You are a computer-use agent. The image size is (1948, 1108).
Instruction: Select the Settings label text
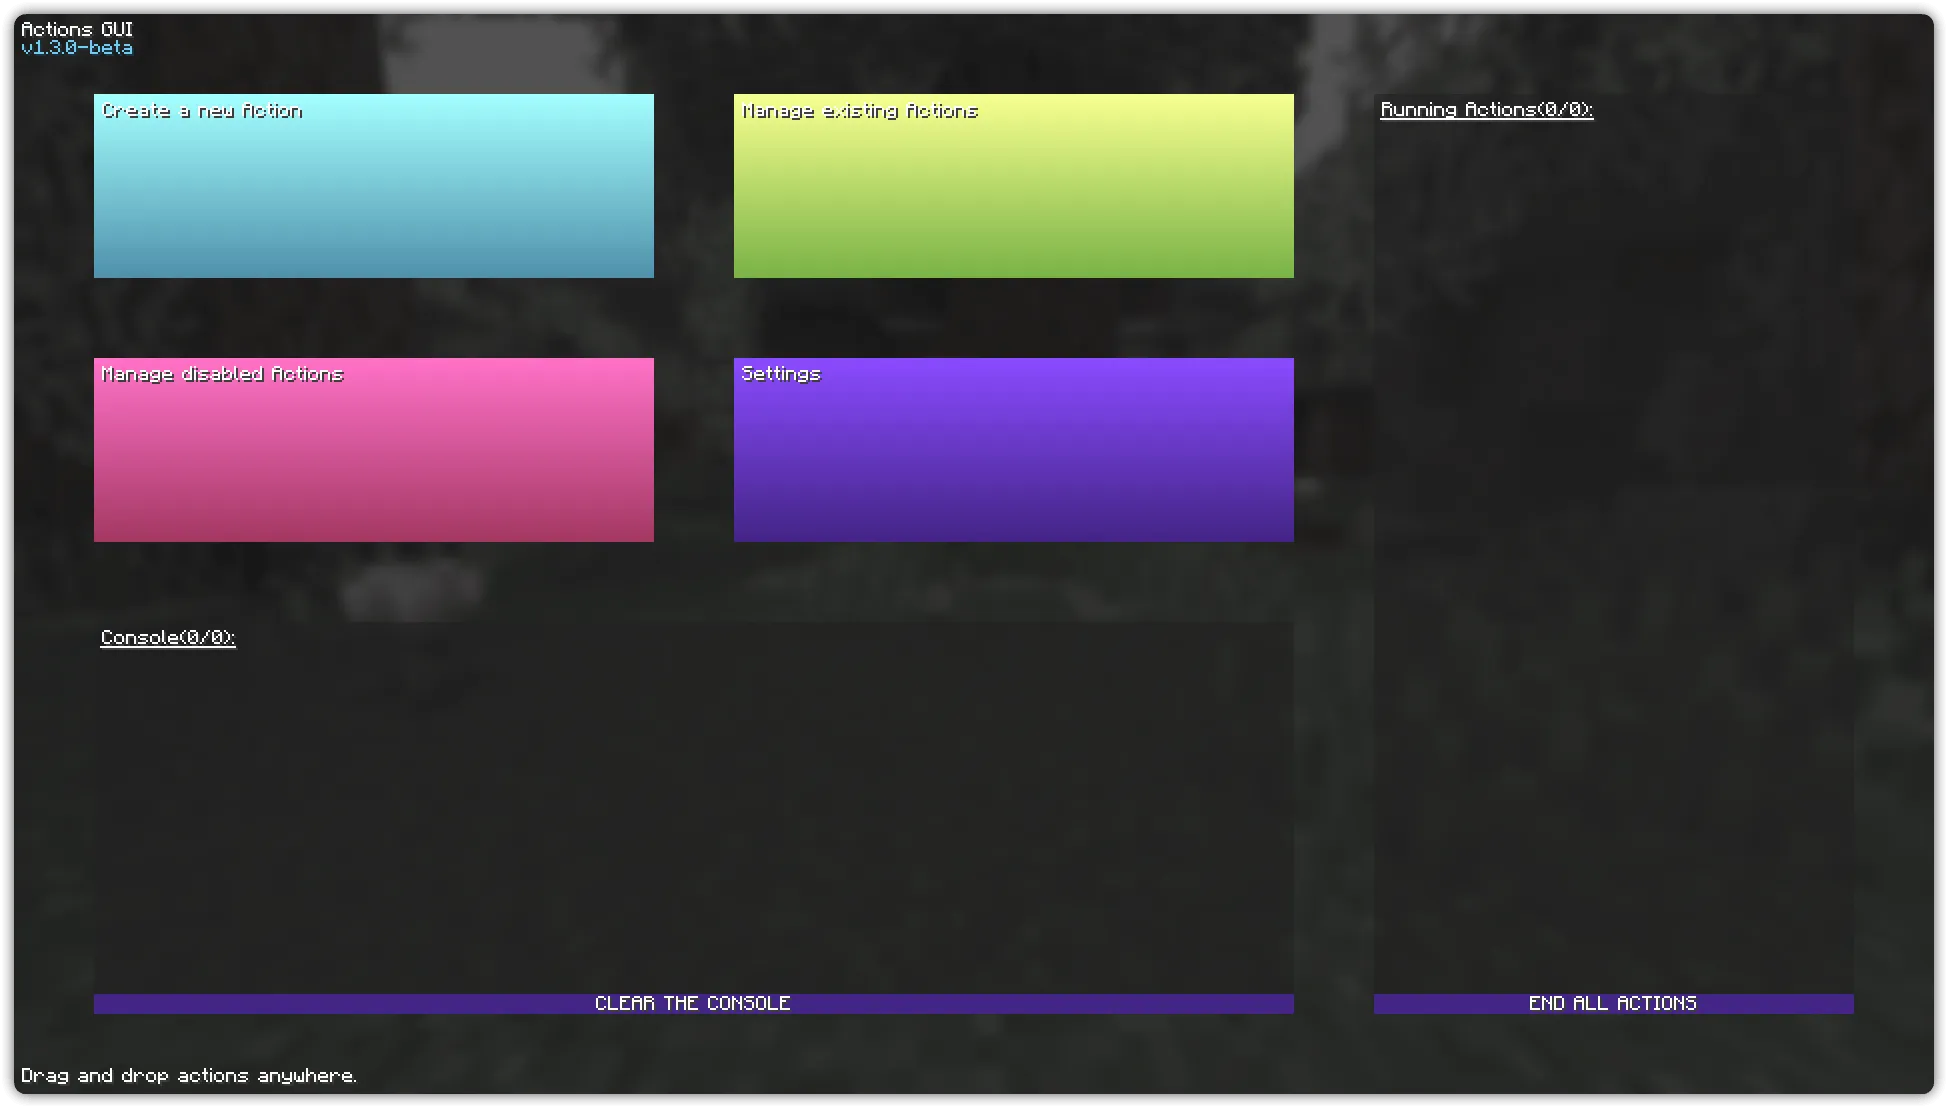pos(780,373)
